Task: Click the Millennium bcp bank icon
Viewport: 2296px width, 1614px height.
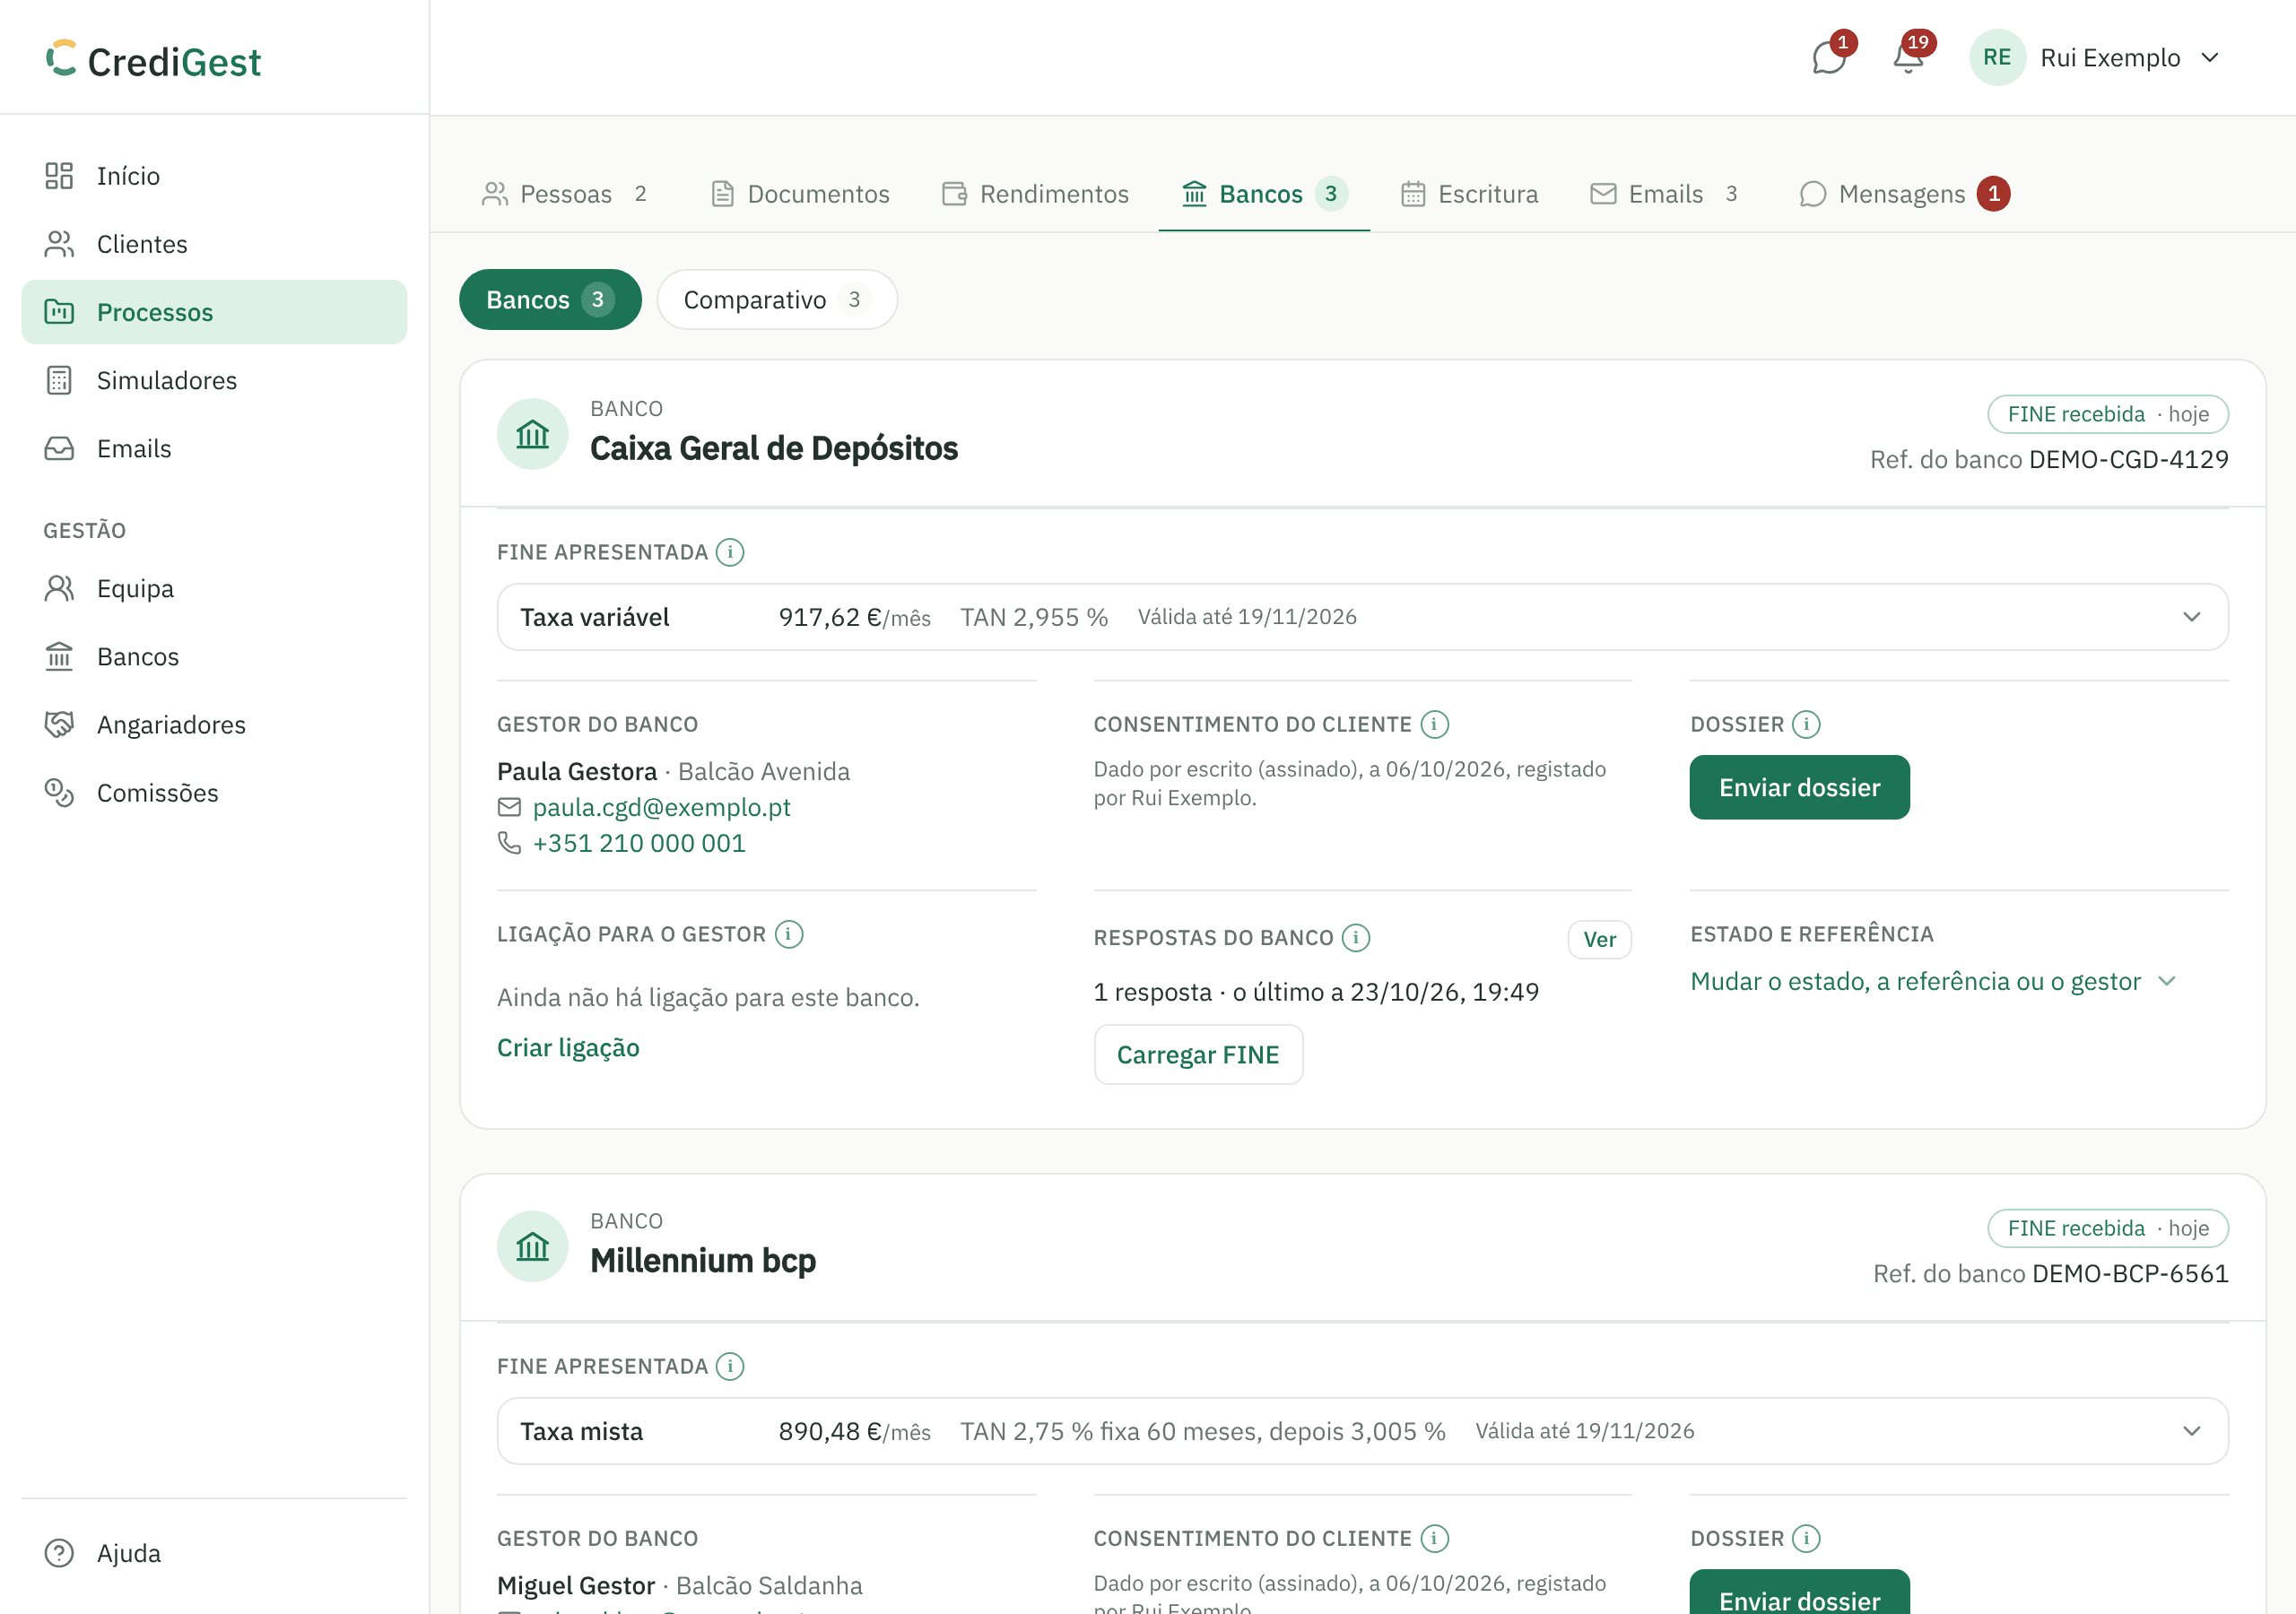Action: tap(533, 1246)
